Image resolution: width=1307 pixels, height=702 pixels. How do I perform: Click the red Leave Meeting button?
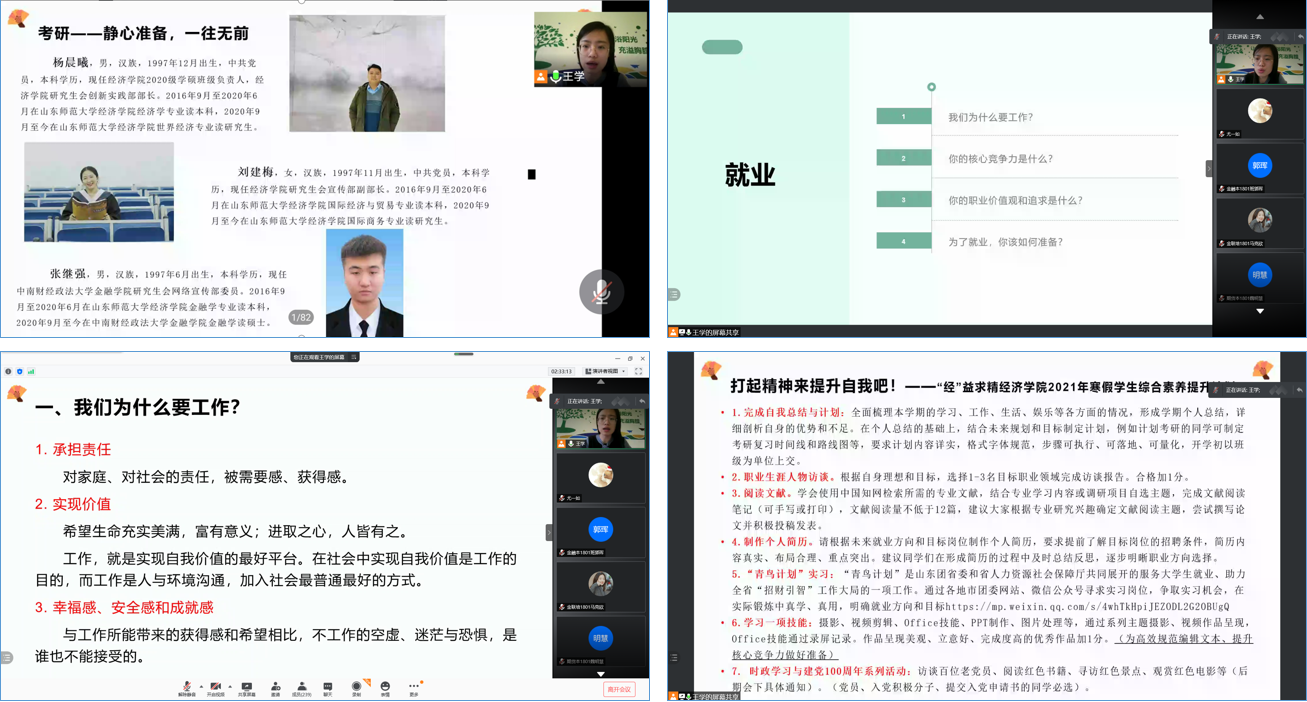pos(619,689)
